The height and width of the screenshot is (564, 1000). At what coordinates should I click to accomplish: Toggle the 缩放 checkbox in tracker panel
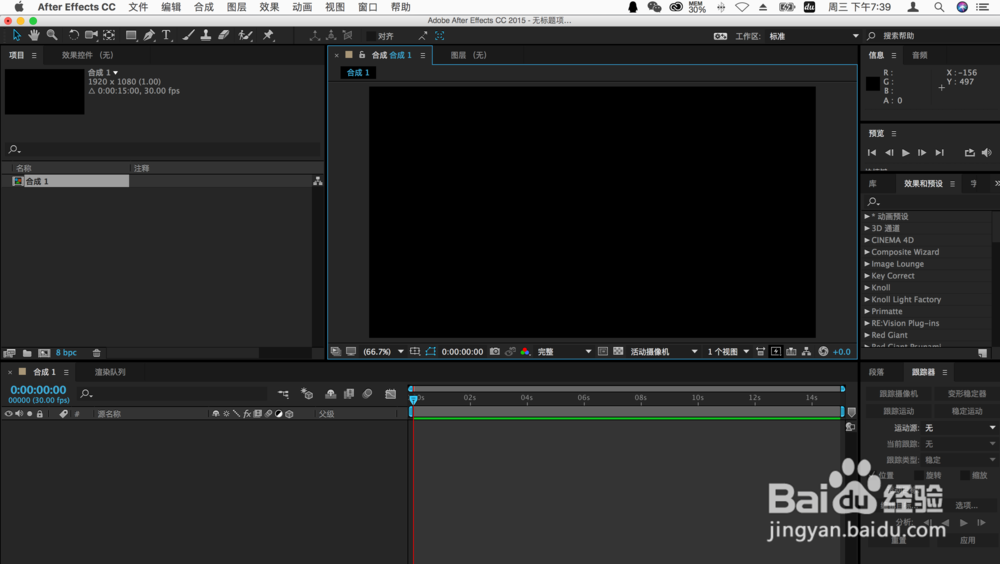(964, 475)
